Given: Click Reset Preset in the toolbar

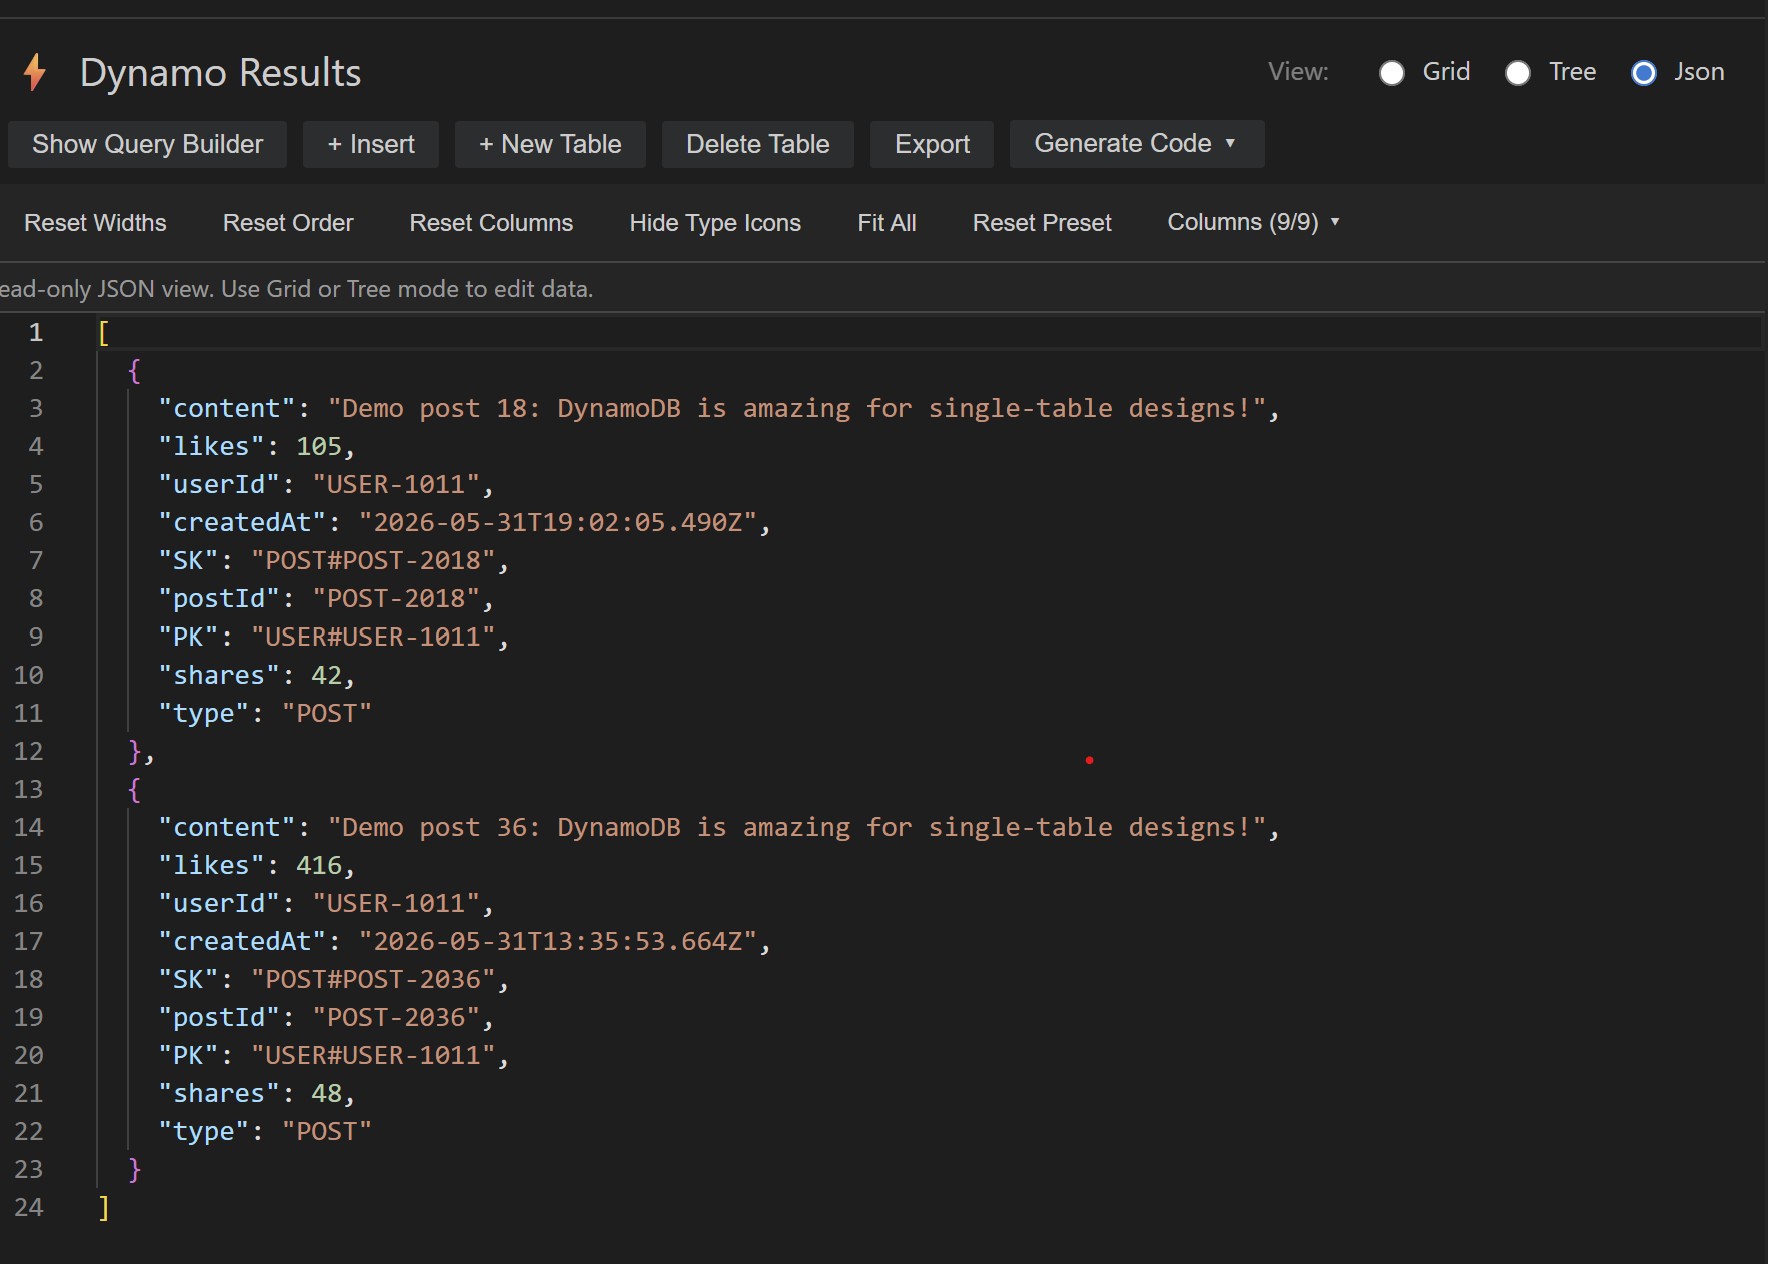Looking at the screenshot, I should click(1042, 223).
